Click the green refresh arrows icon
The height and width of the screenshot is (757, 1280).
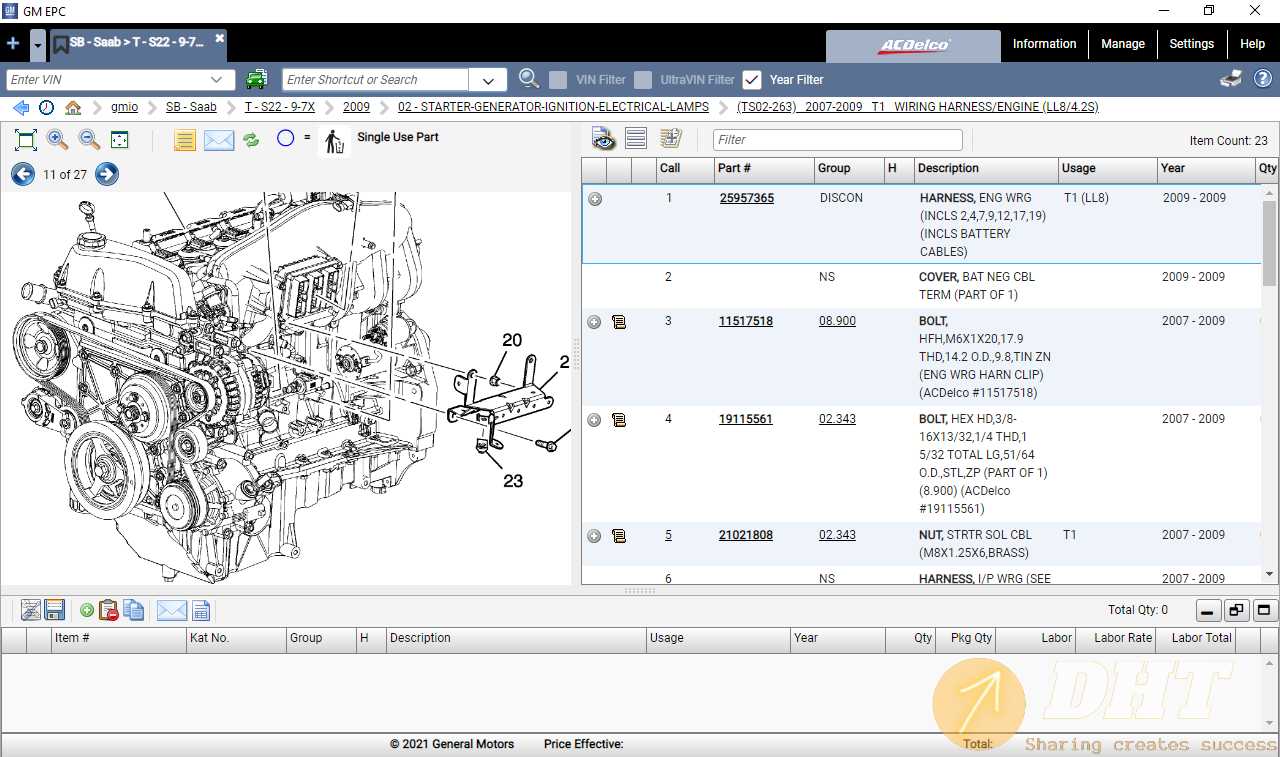[x=251, y=140]
